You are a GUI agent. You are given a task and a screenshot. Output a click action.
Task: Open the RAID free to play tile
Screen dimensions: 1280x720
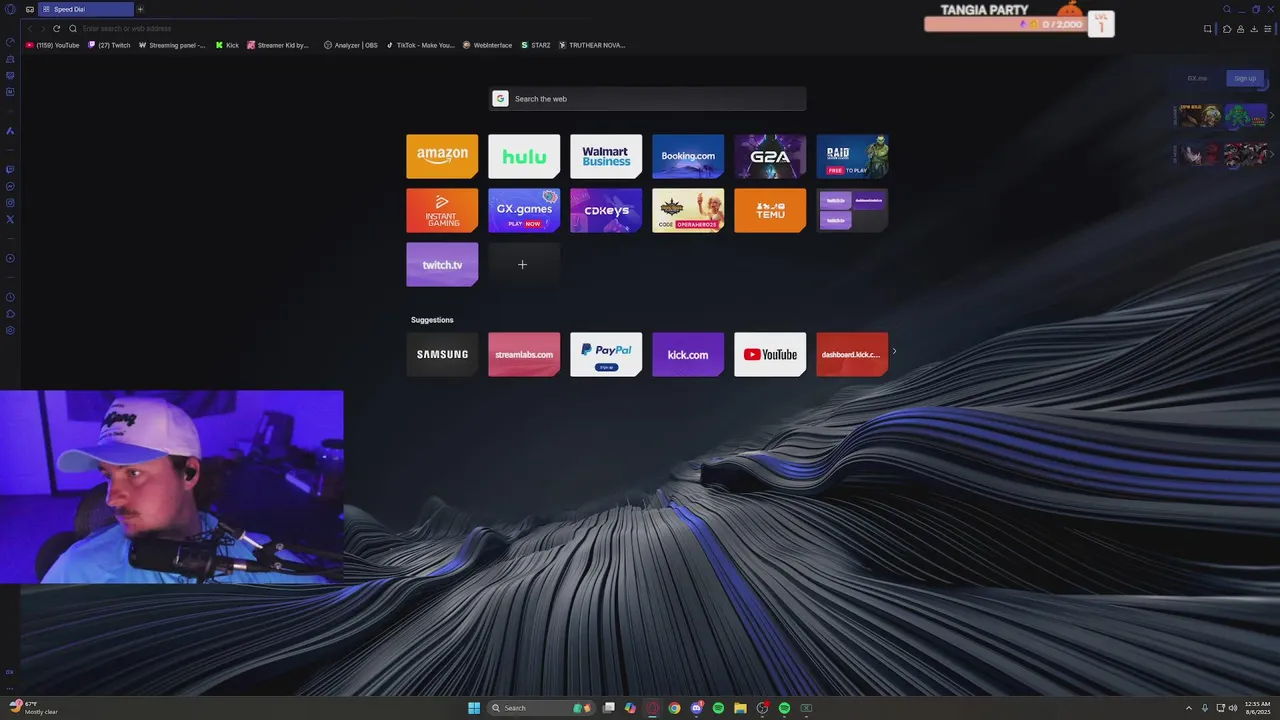[x=852, y=156]
